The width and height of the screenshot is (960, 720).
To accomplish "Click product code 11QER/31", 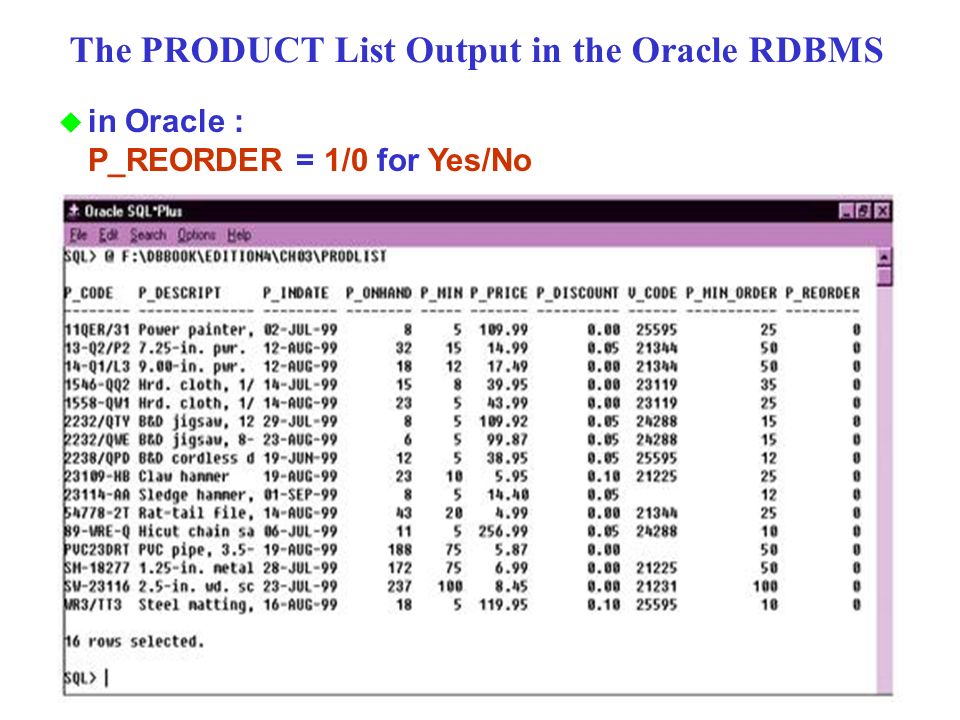I will tap(97, 330).
